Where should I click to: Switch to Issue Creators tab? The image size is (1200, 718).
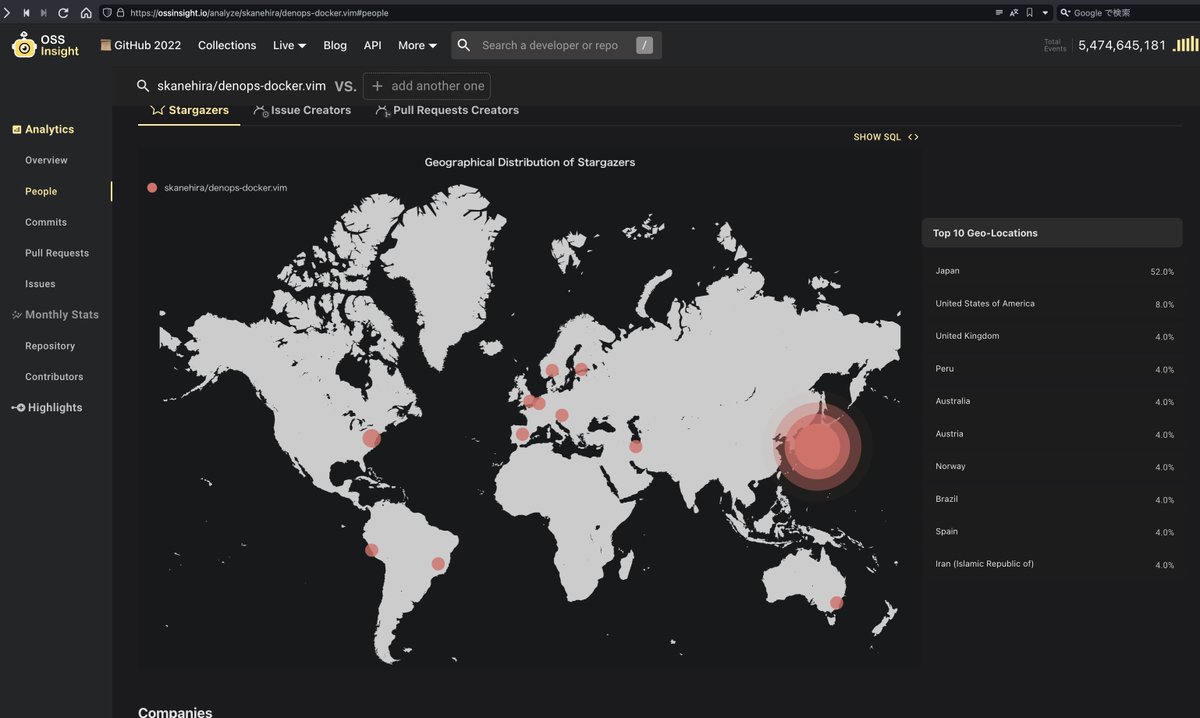point(302,110)
